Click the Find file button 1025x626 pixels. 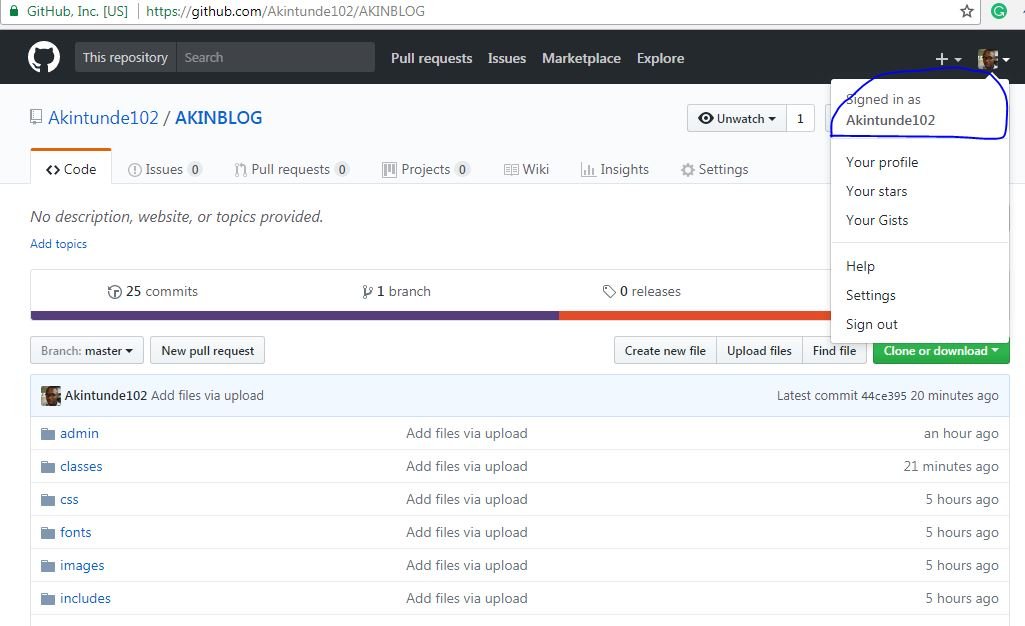point(834,350)
